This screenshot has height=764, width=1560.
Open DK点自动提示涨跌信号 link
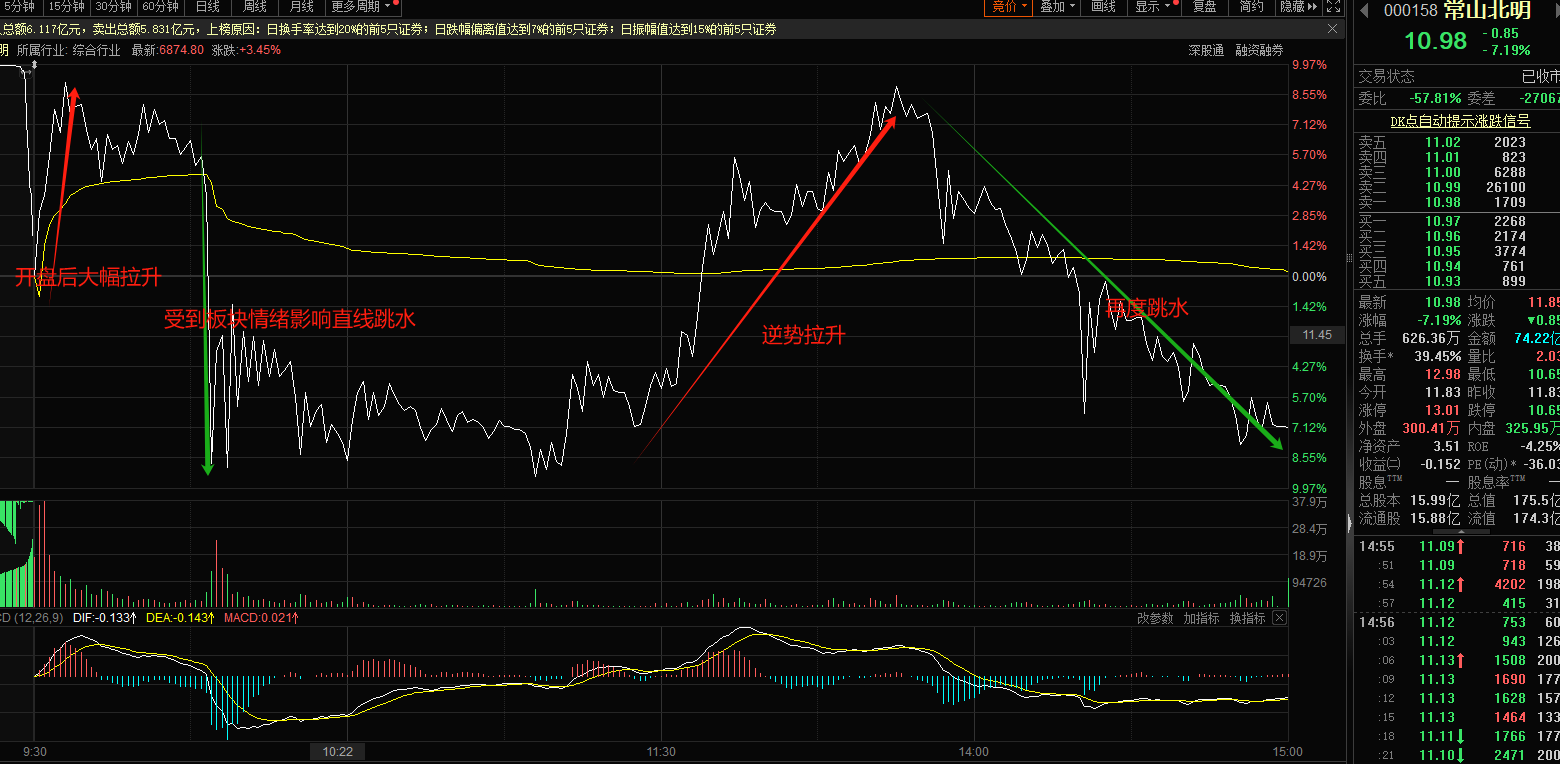(x=1460, y=121)
